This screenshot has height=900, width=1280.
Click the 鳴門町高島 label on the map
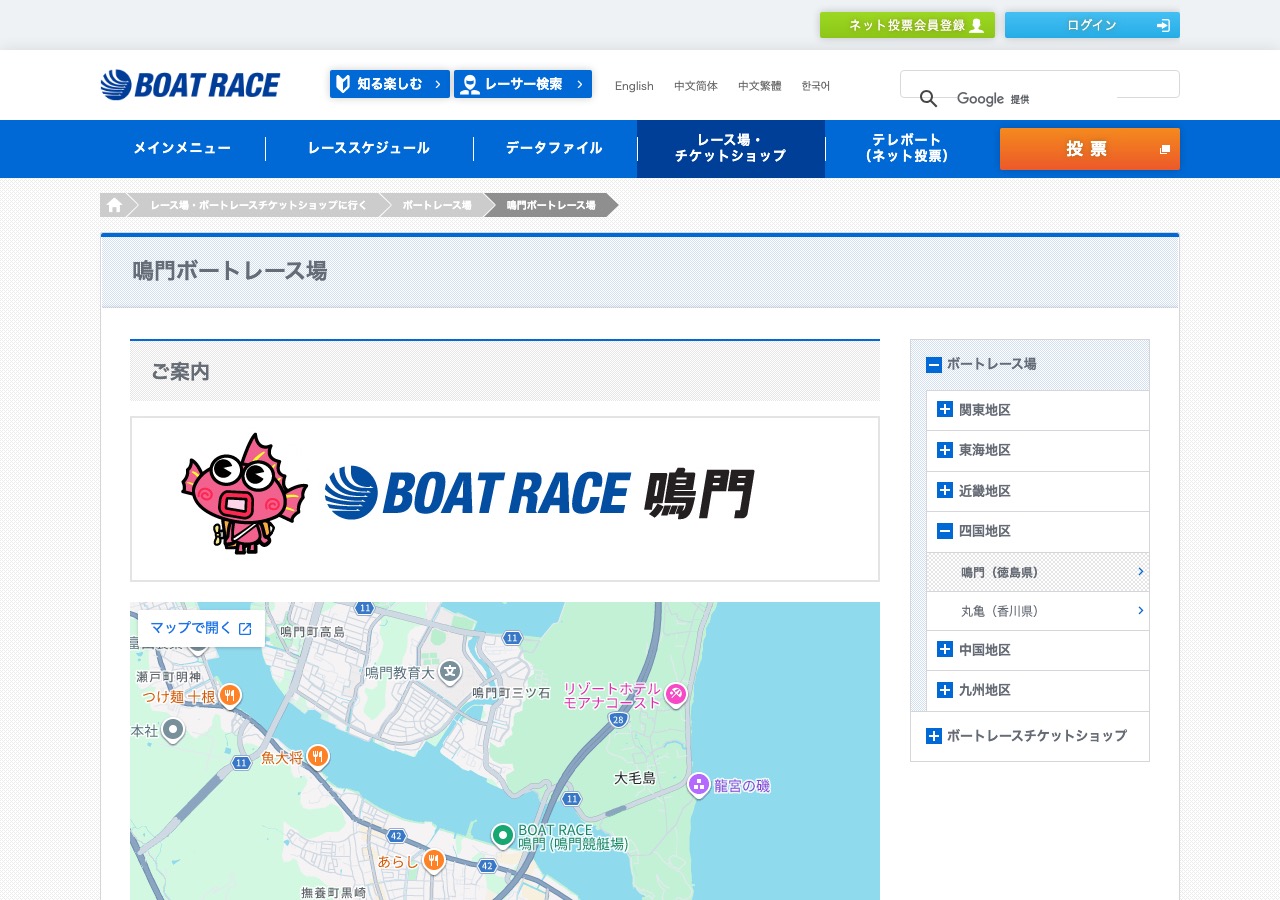[x=312, y=631]
